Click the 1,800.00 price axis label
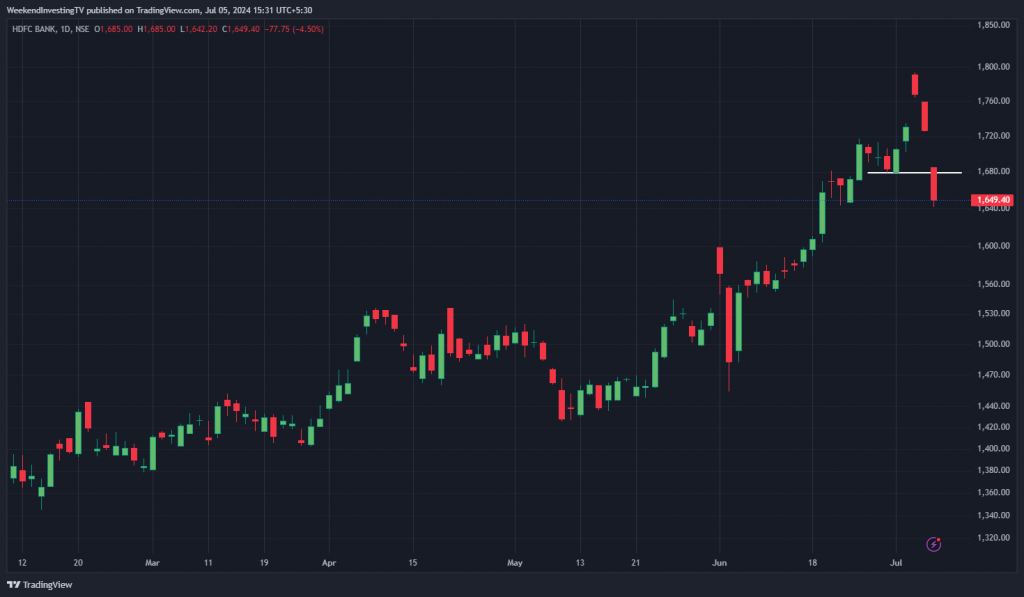Viewport: 1024px width, 597px height. pyautogui.click(x=993, y=67)
